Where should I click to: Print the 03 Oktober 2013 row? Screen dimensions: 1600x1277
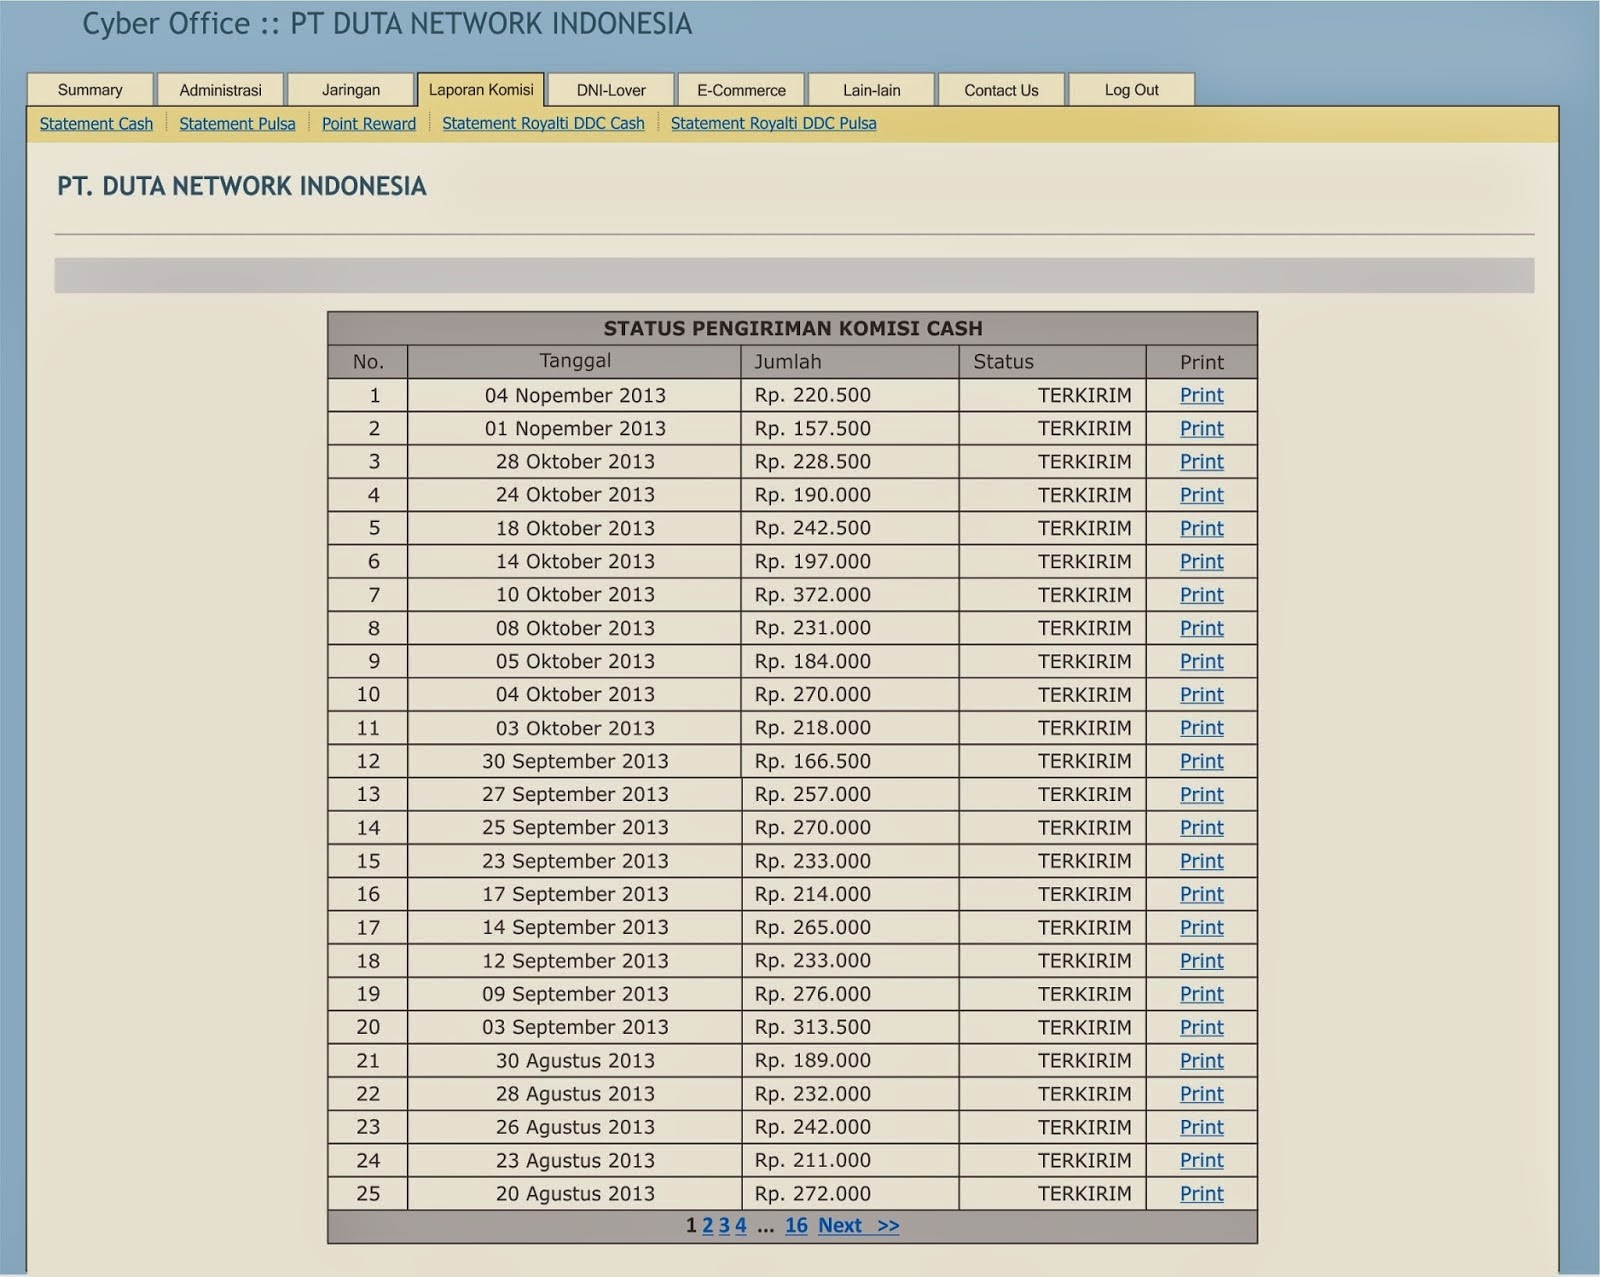click(x=1201, y=728)
